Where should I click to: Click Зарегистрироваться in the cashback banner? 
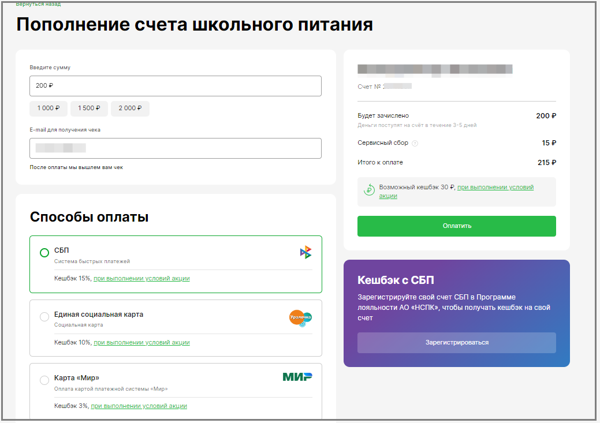(456, 342)
